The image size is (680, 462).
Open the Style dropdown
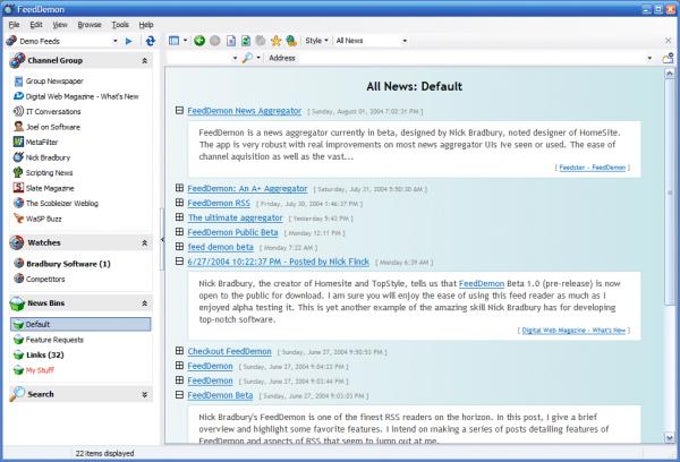tap(317, 40)
